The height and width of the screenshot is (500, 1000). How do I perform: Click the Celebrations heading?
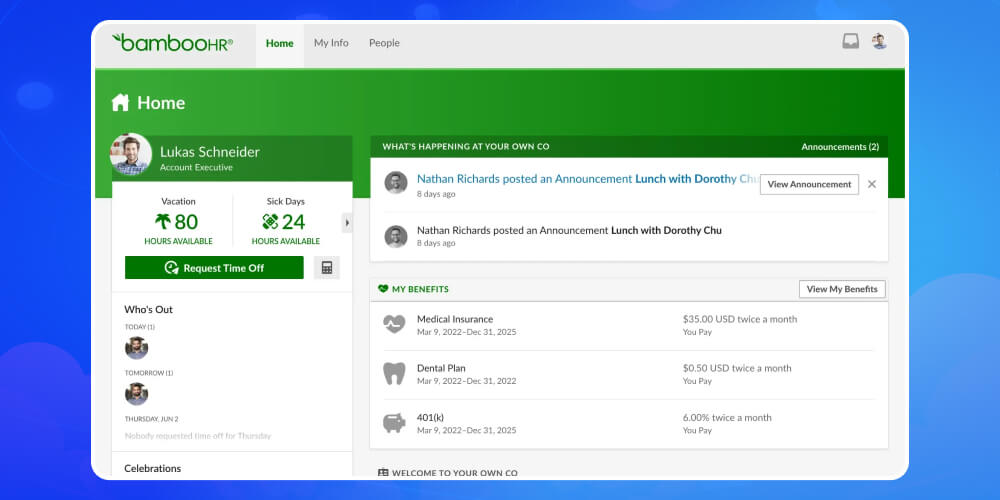pyautogui.click(x=152, y=468)
